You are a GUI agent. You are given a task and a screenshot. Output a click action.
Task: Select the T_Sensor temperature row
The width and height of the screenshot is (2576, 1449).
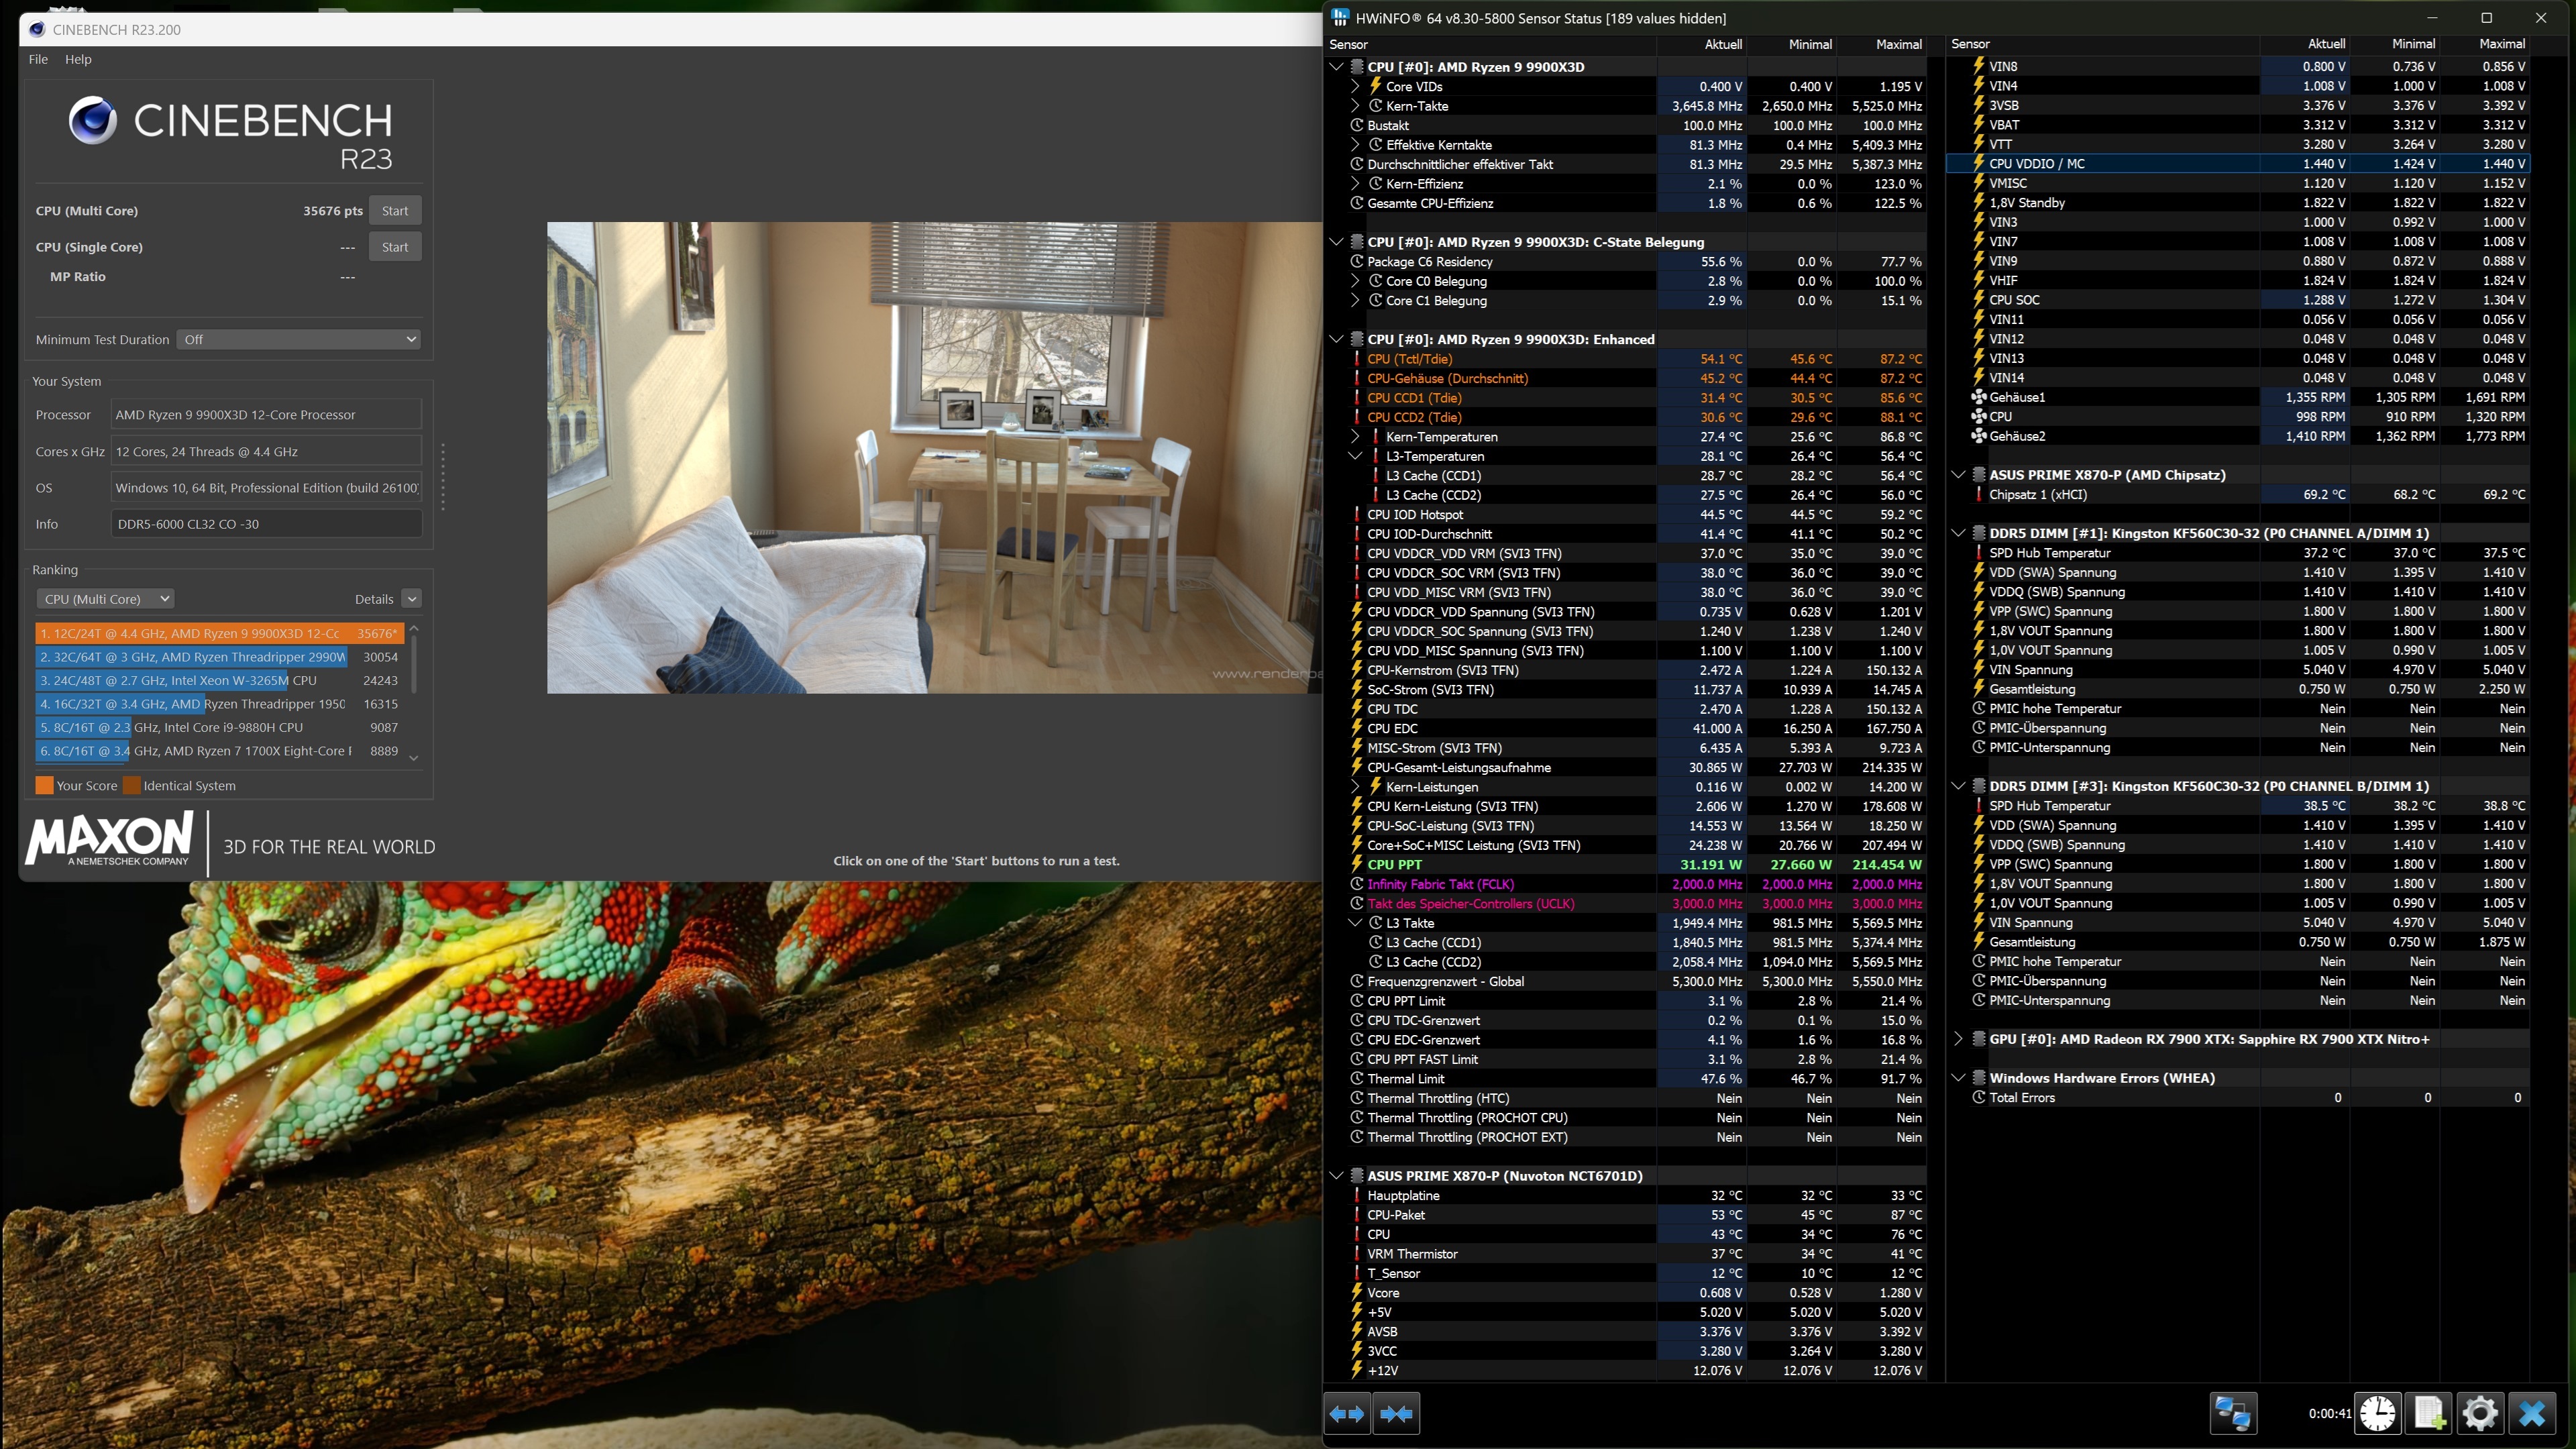(x=1635, y=1273)
